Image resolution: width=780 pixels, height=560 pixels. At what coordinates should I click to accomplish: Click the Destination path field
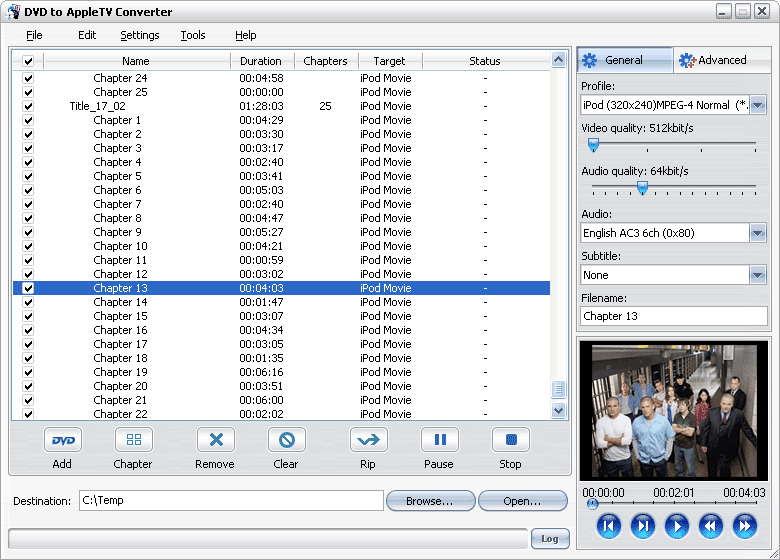(231, 500)
